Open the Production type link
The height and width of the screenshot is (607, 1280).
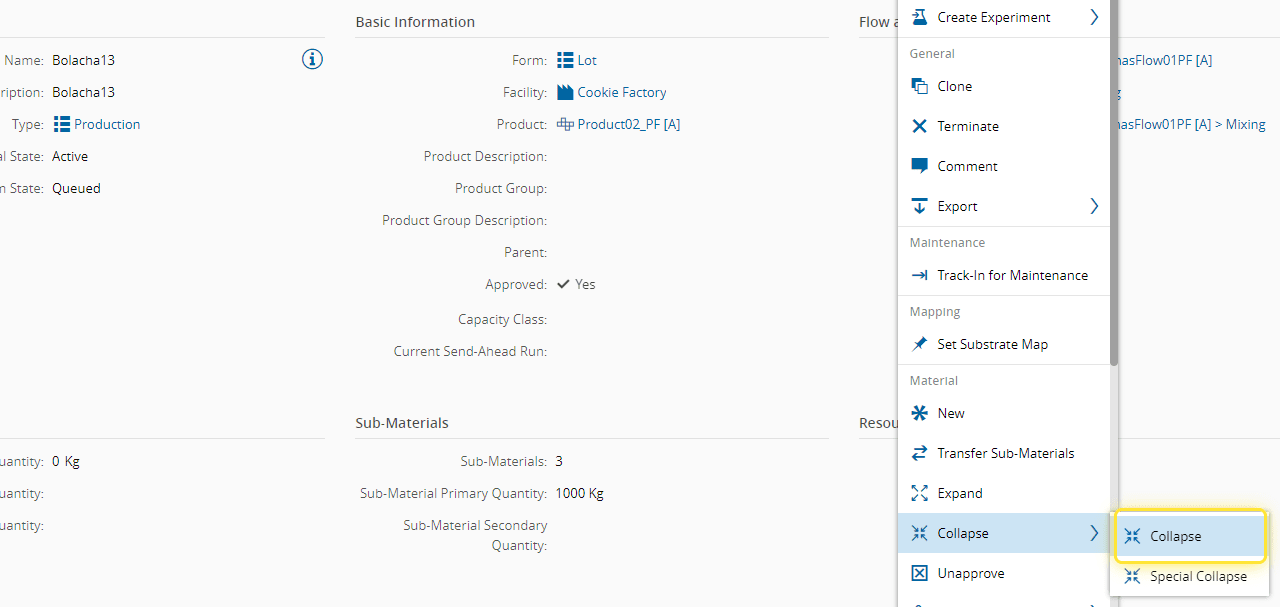(x=106, y=124)
